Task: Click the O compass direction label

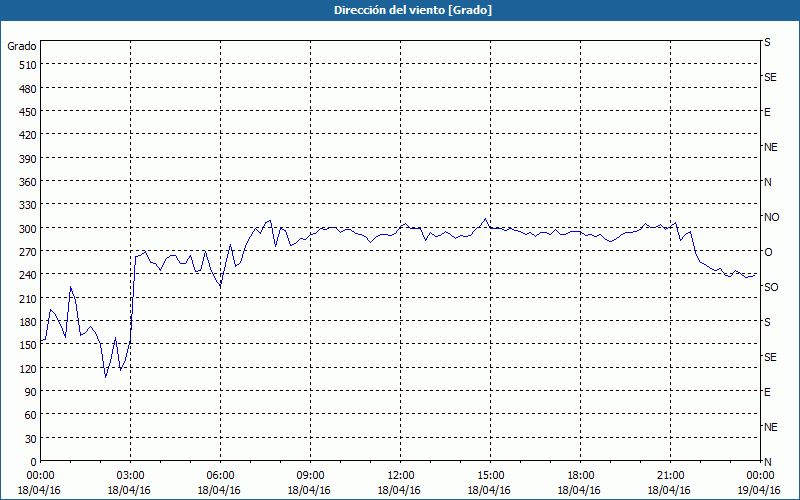Action: [768, 252]
